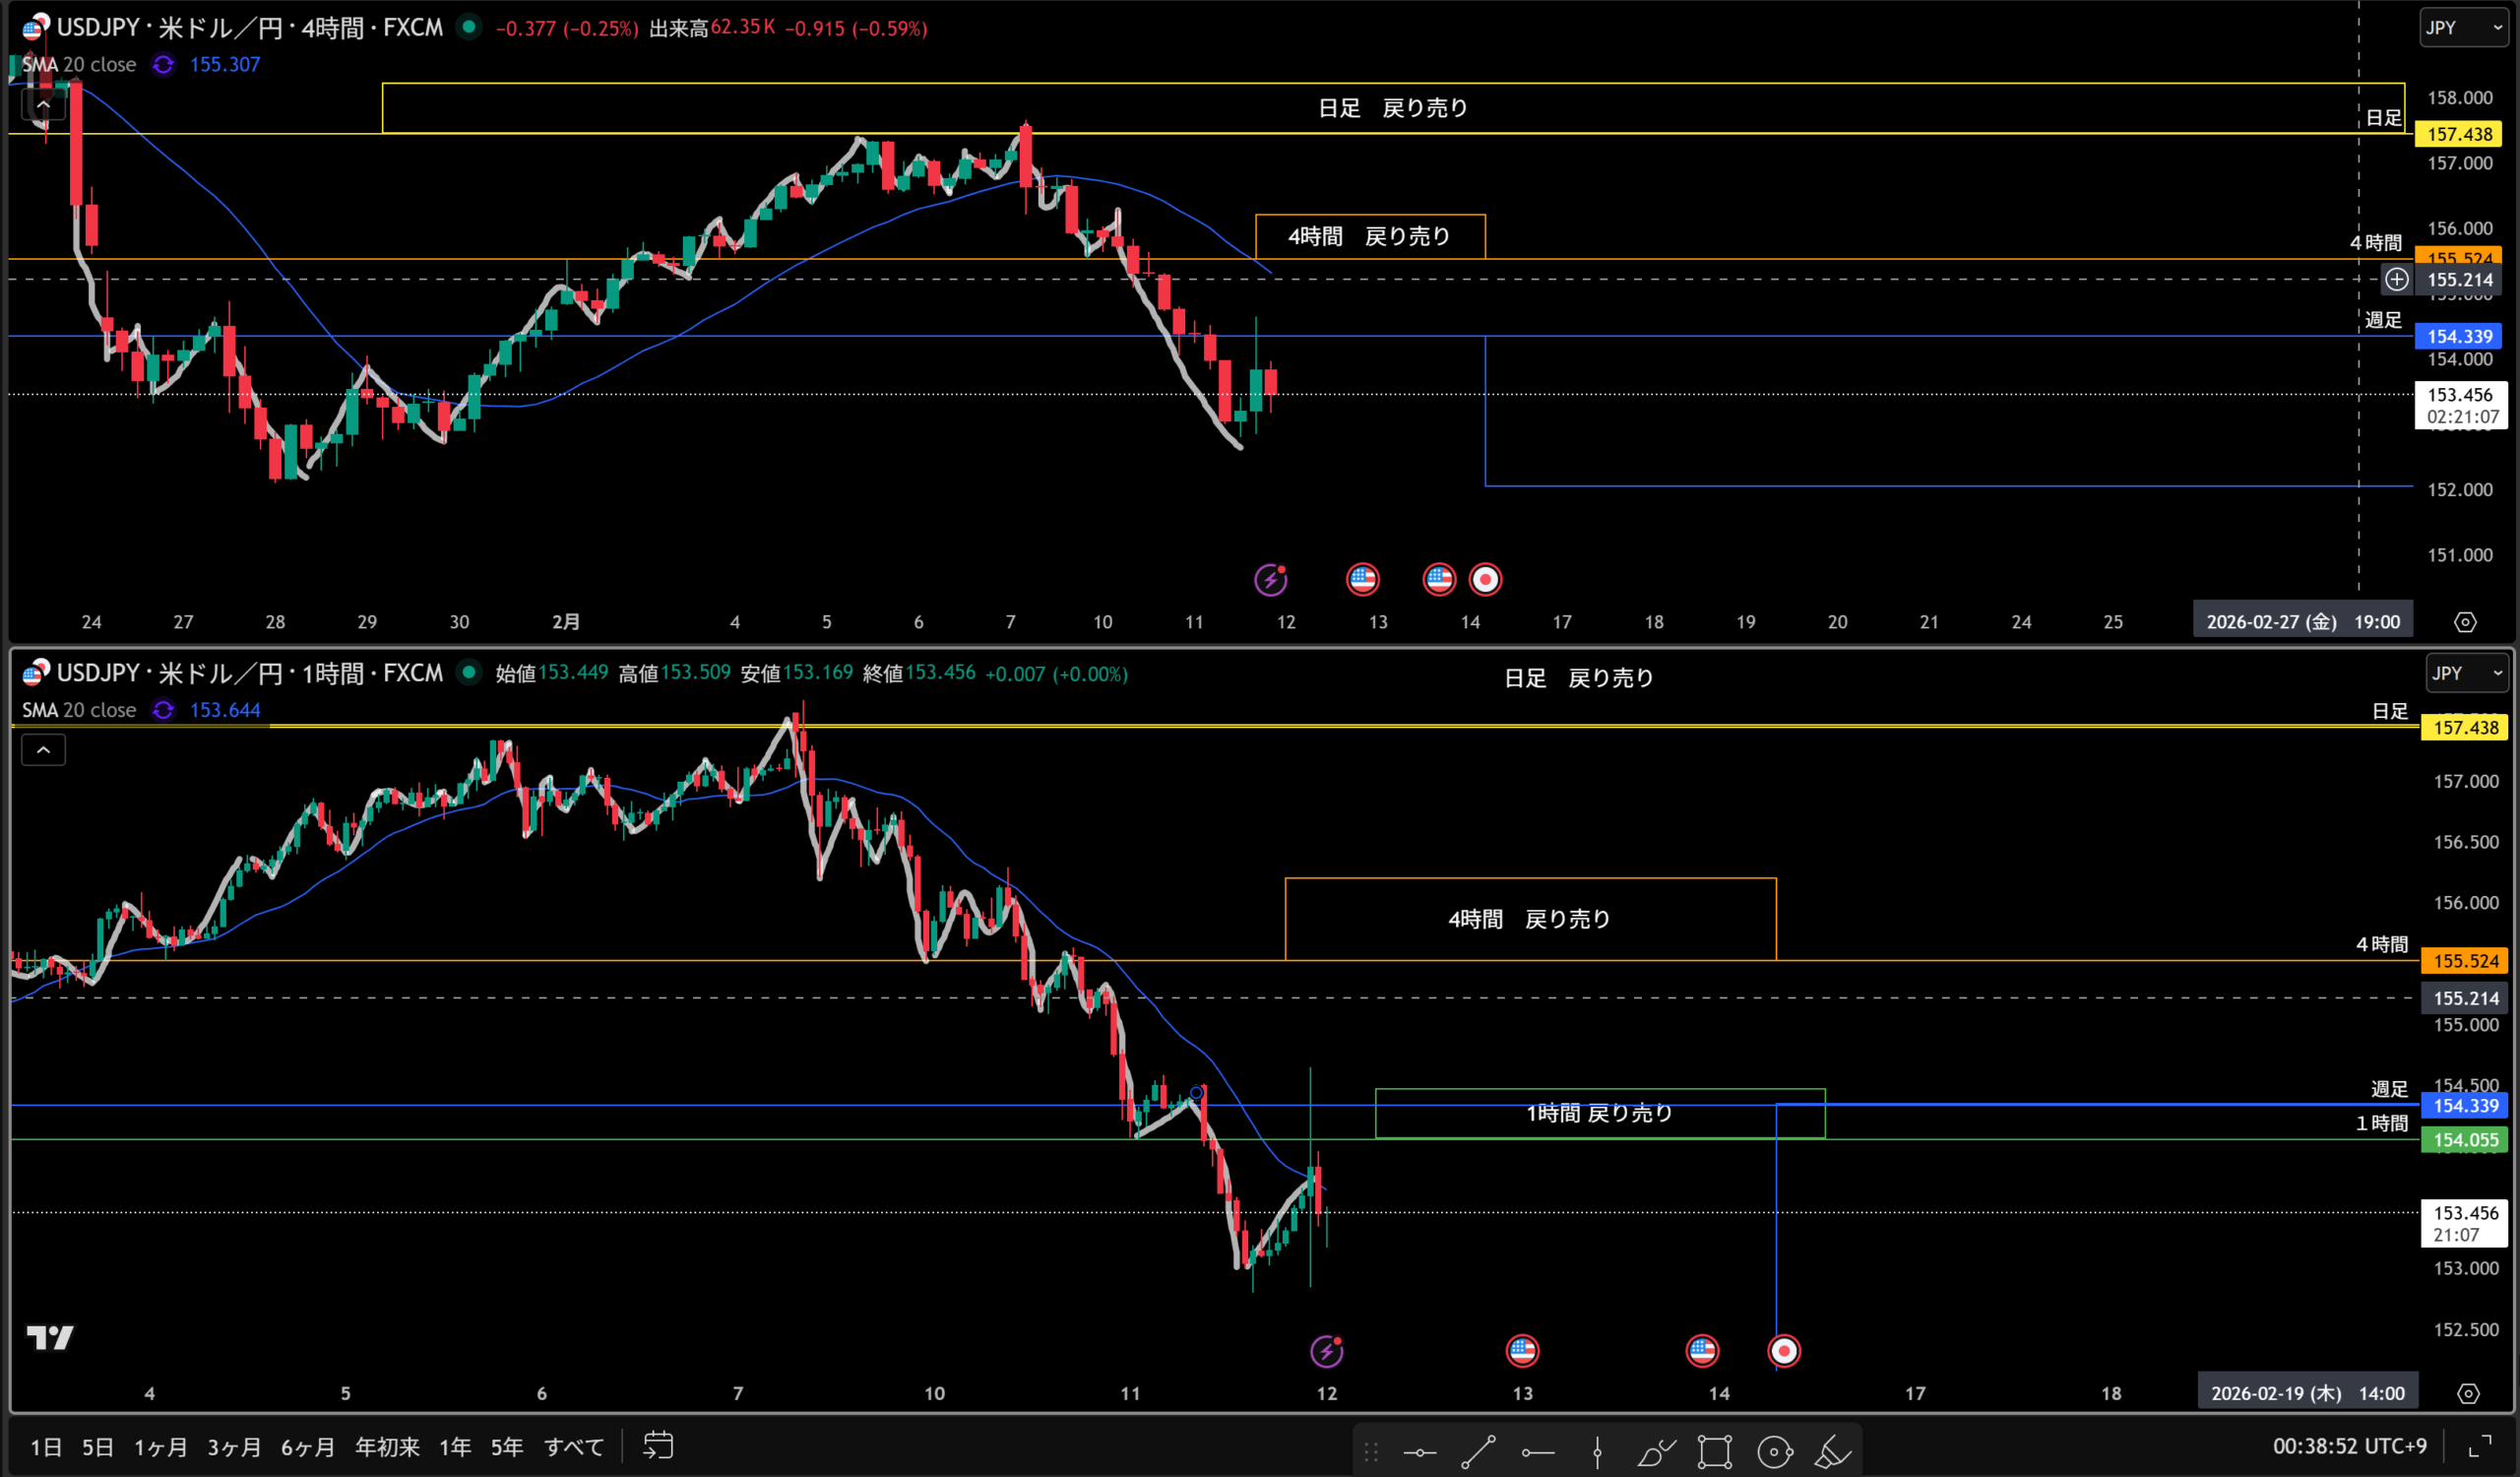Image resolution: width=2520 pixels, height=1477 pixels.
Task: Switch range to 年初来
Action: pyautogui.click(x=387, y=1447)
